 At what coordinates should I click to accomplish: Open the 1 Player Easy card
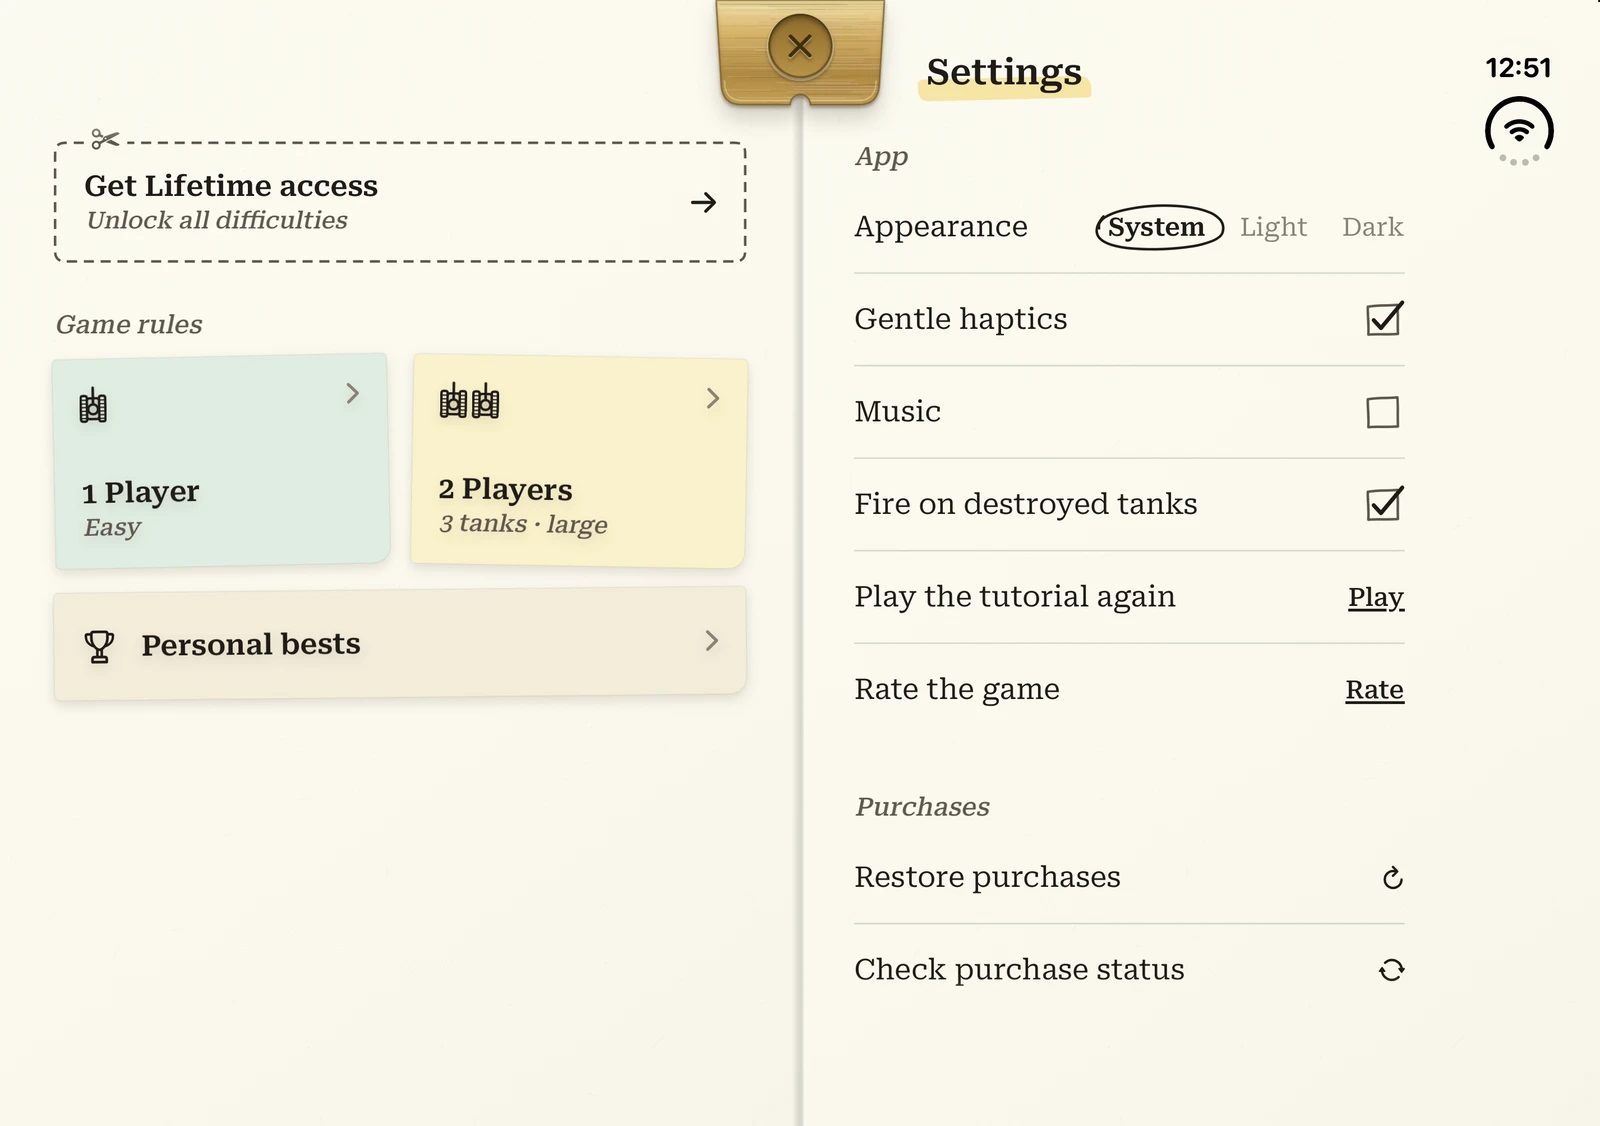pos(221,461)
